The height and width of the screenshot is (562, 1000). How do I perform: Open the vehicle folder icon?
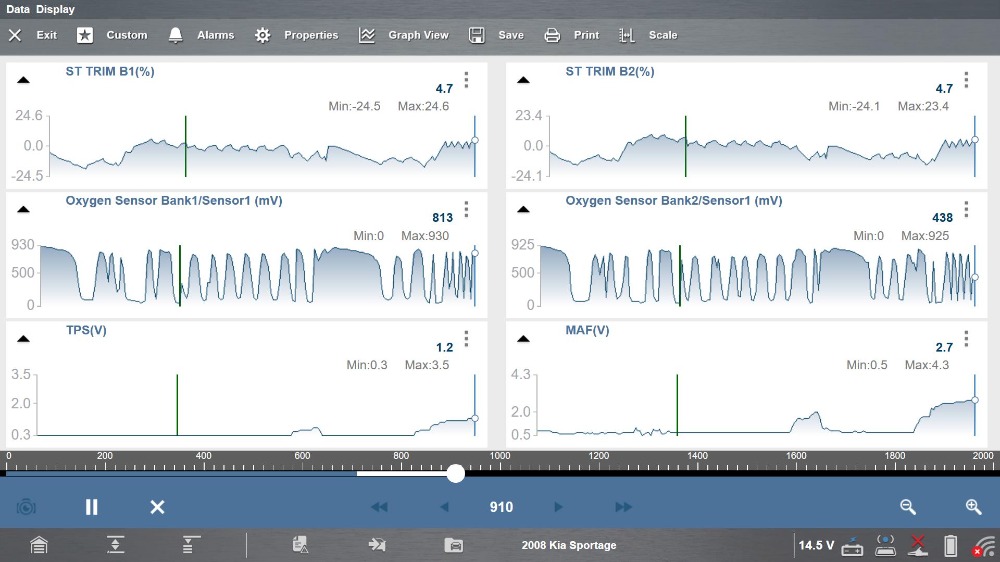click(x=454, y=545)
